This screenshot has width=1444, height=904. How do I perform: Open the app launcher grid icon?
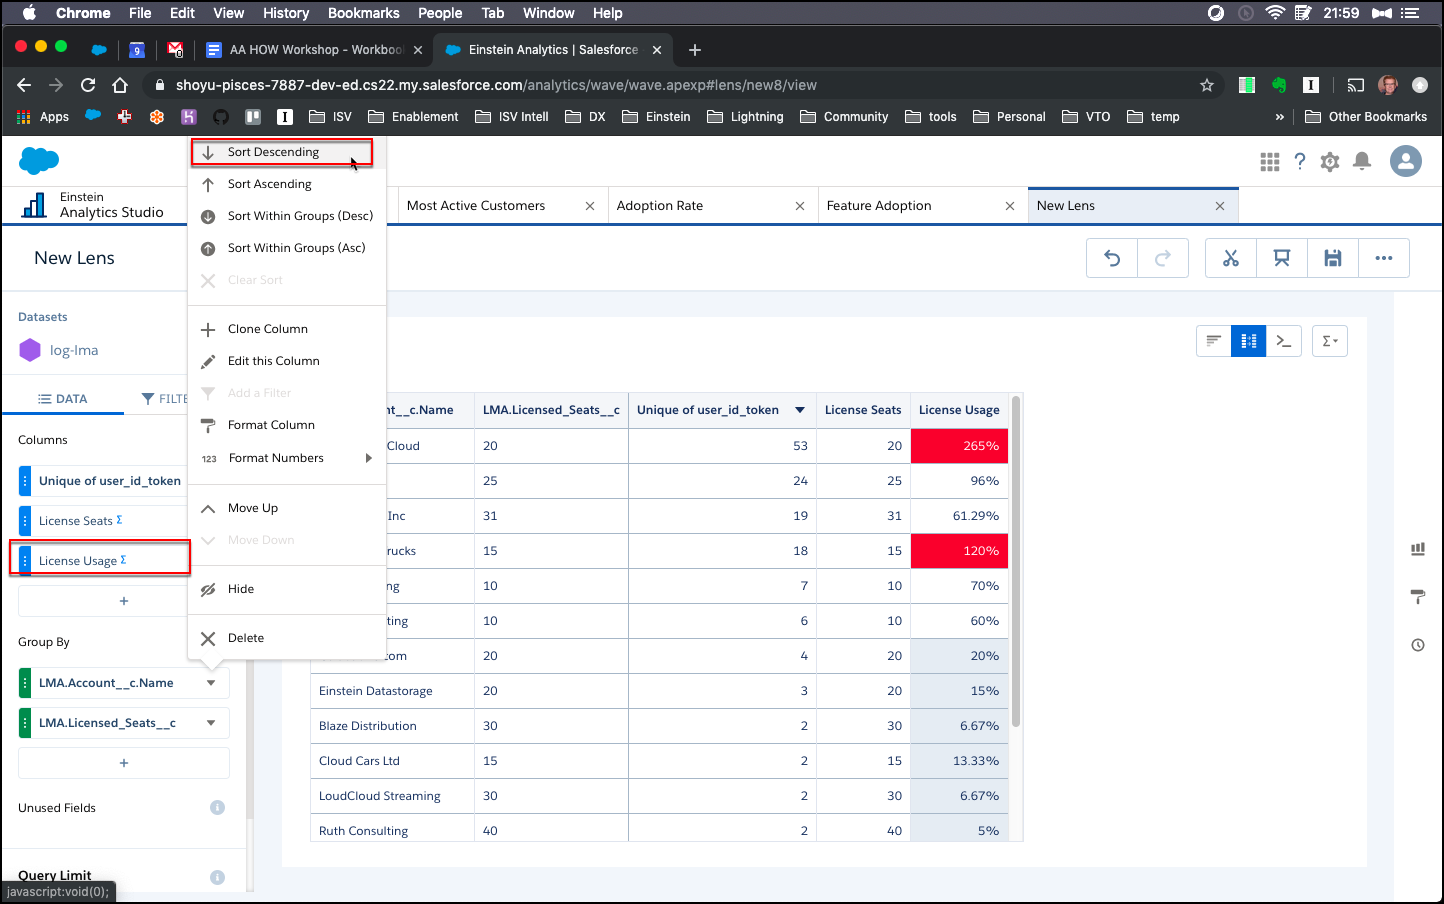click(1270, 161)
